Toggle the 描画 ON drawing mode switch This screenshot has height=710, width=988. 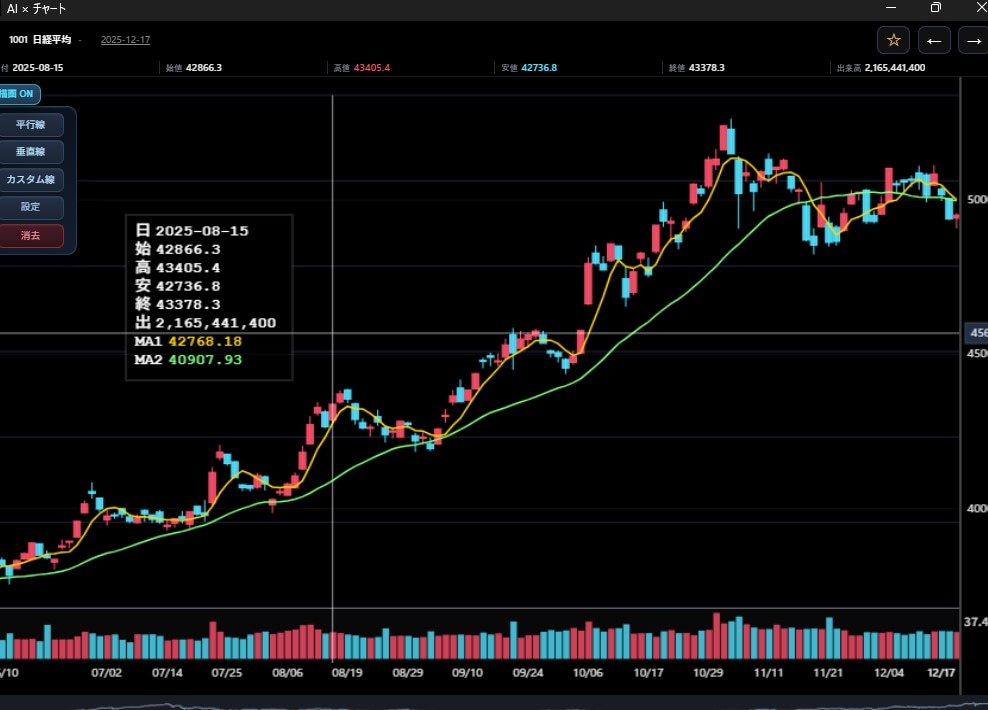[x=18, y=94]
